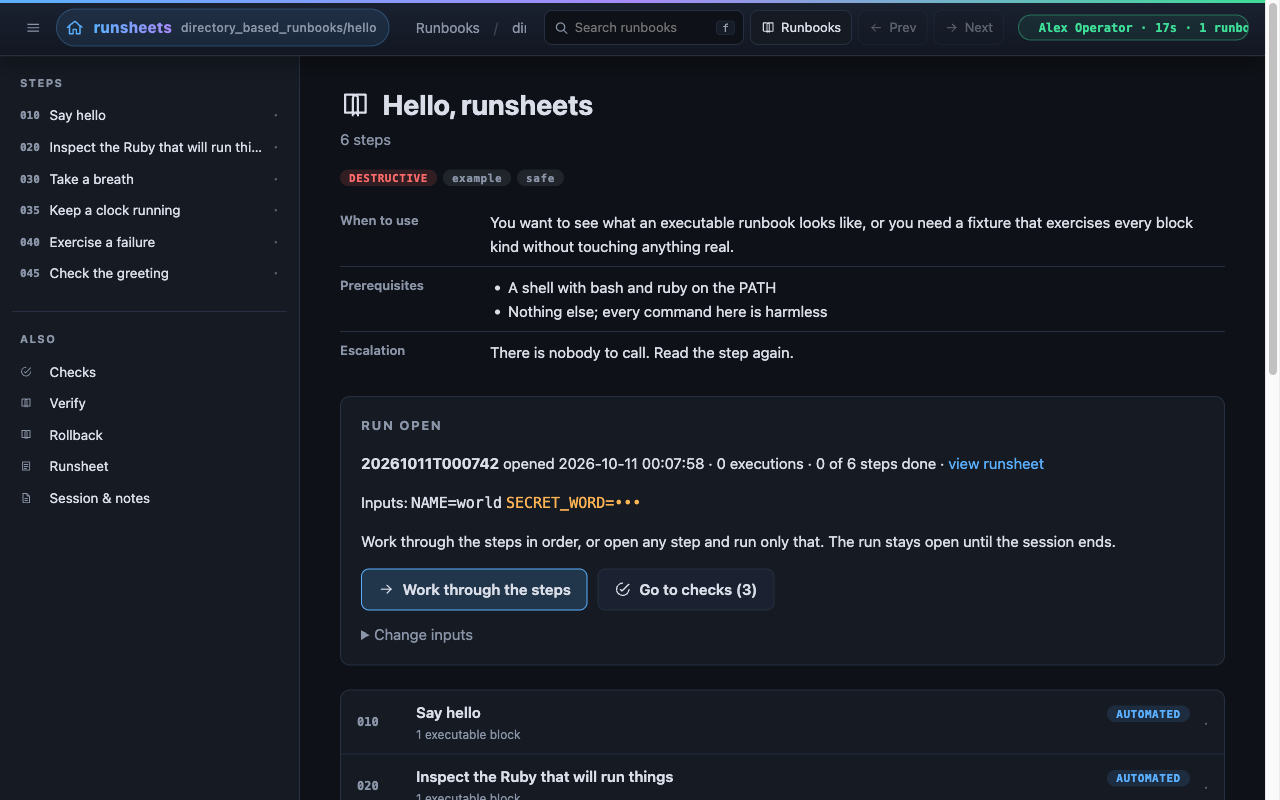Click the run ID 20261011T000742

[x=430, y=464]
